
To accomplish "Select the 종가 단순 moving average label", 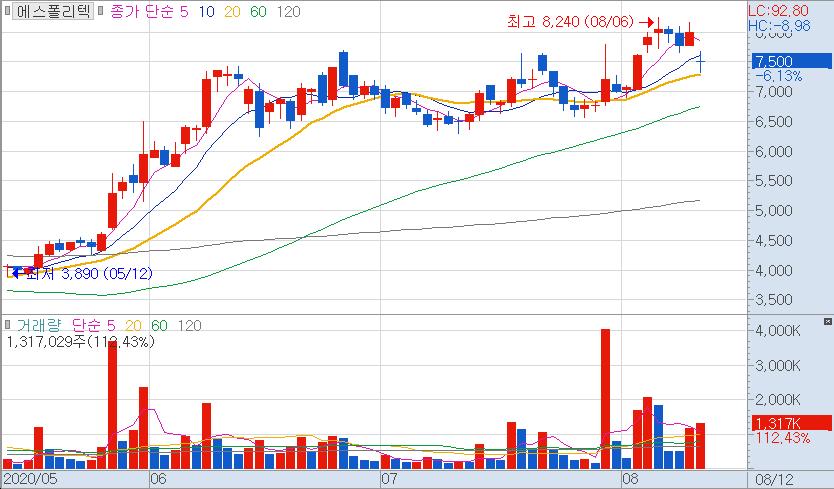I will (144, 11).
